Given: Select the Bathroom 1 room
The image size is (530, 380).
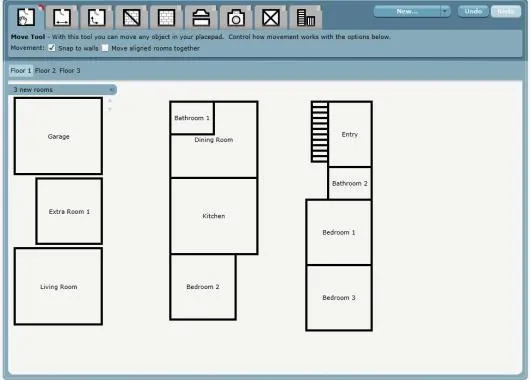Looking at the screenshot, I should (192, 118).
